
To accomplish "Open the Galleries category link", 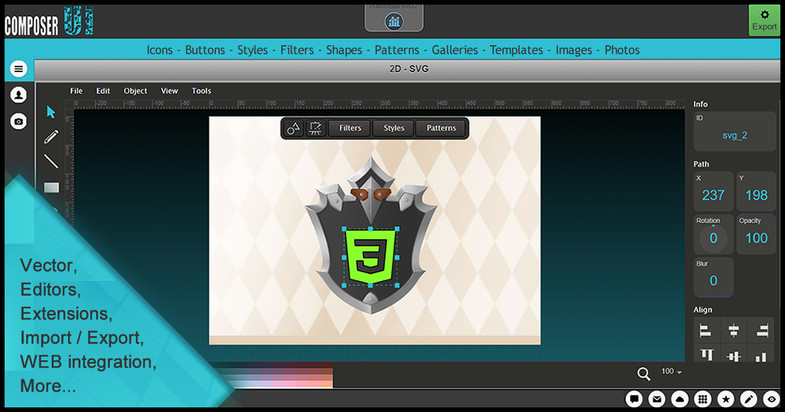I will 455,50.
